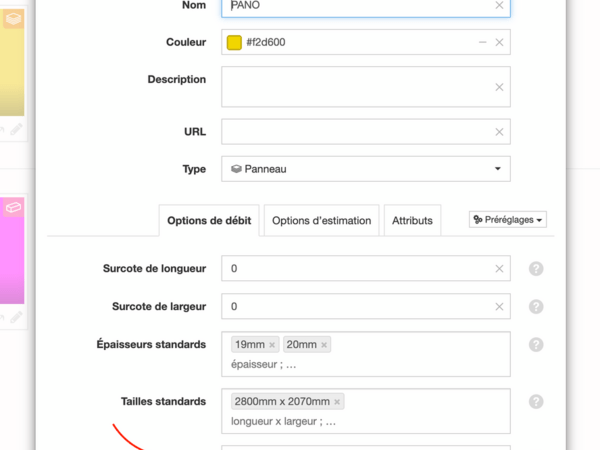
Task: Open the Attributs tab
Action: (x=412, y=221)
